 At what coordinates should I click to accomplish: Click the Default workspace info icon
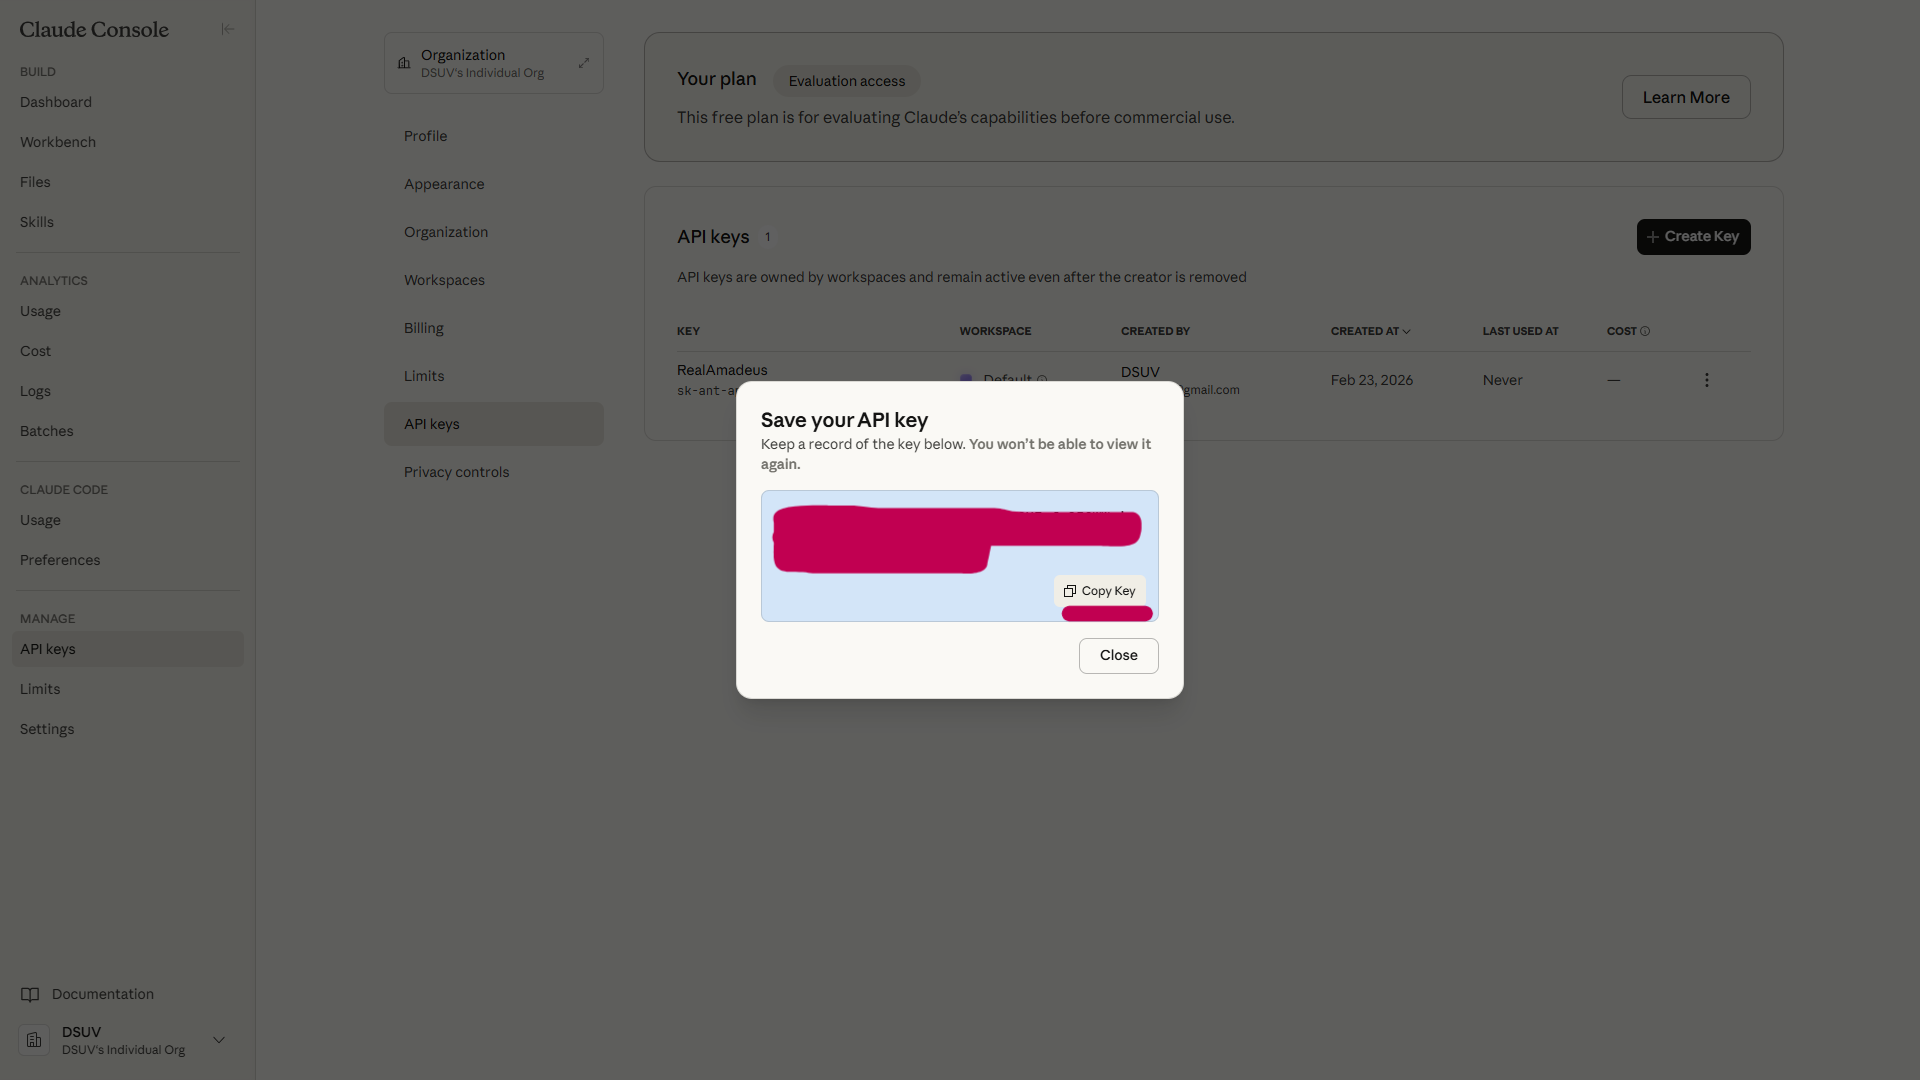coord(1042,379)
